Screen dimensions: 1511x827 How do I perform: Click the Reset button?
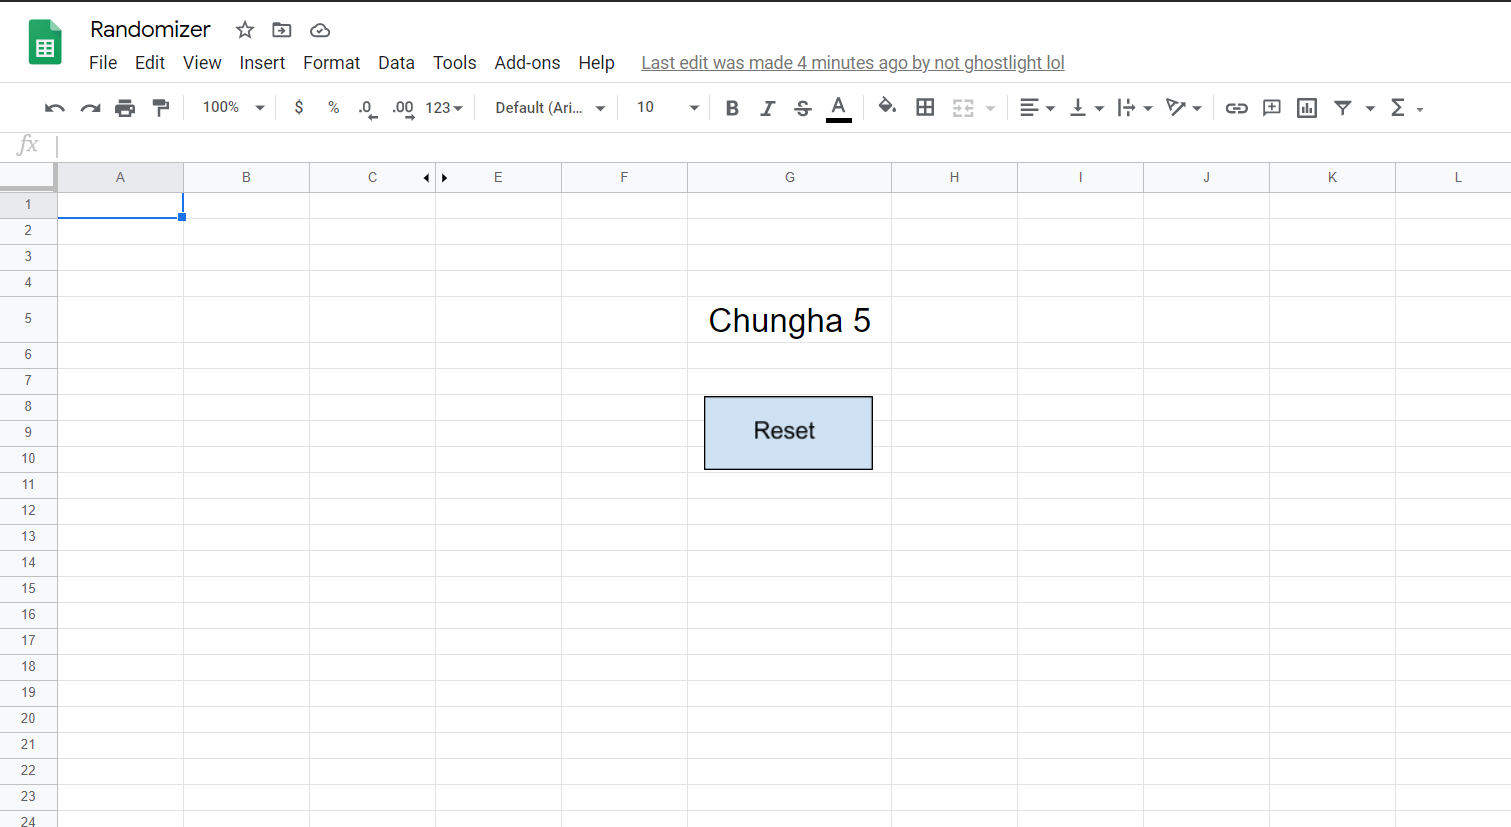[x=788, y=433]
